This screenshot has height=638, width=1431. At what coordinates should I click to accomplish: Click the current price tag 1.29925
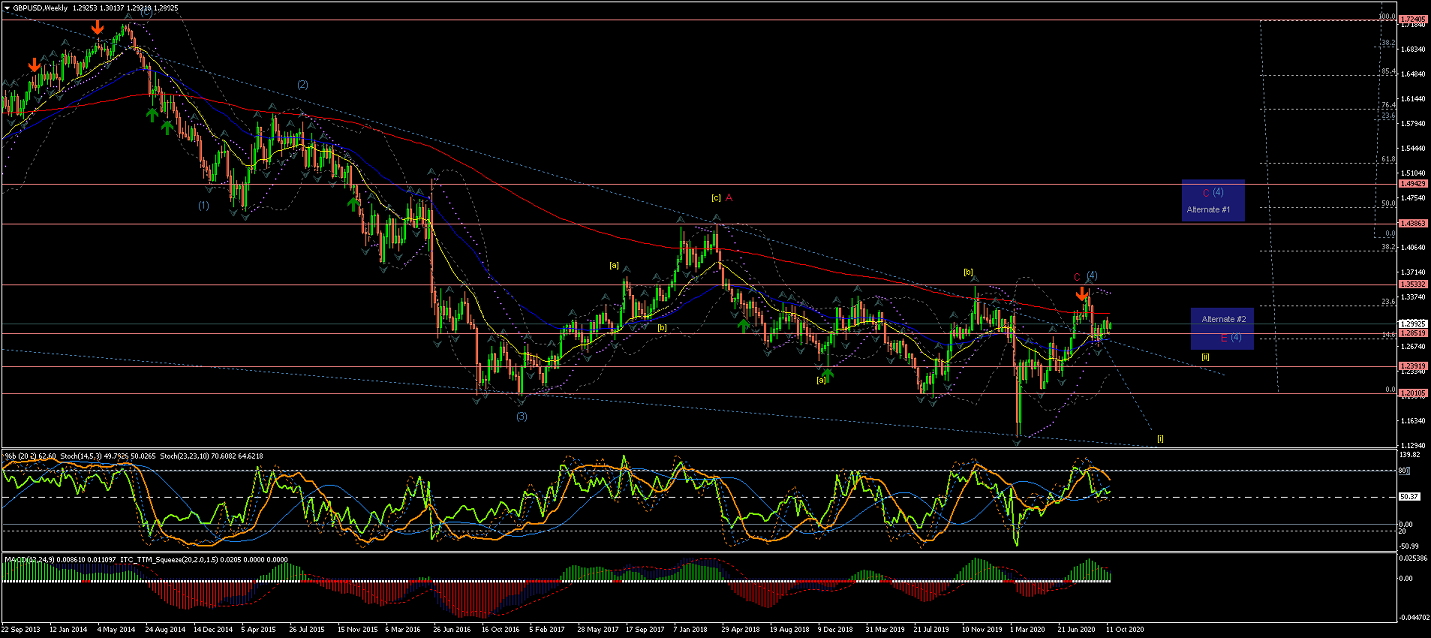1413,323
